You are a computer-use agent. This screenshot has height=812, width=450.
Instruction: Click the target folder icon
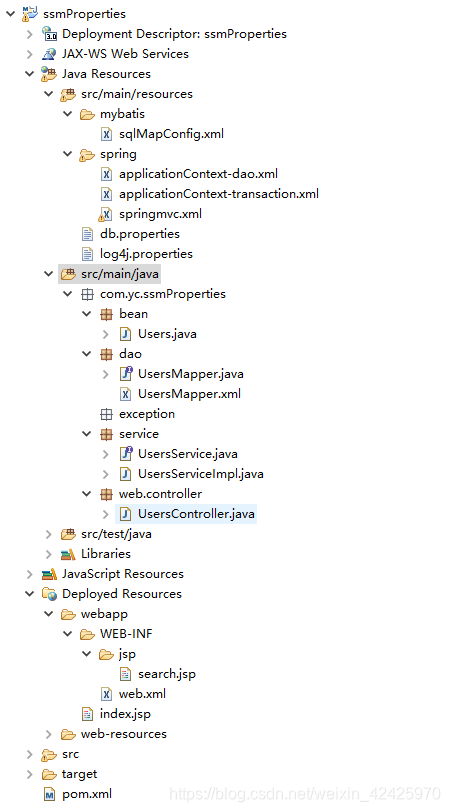coord(49,774)
